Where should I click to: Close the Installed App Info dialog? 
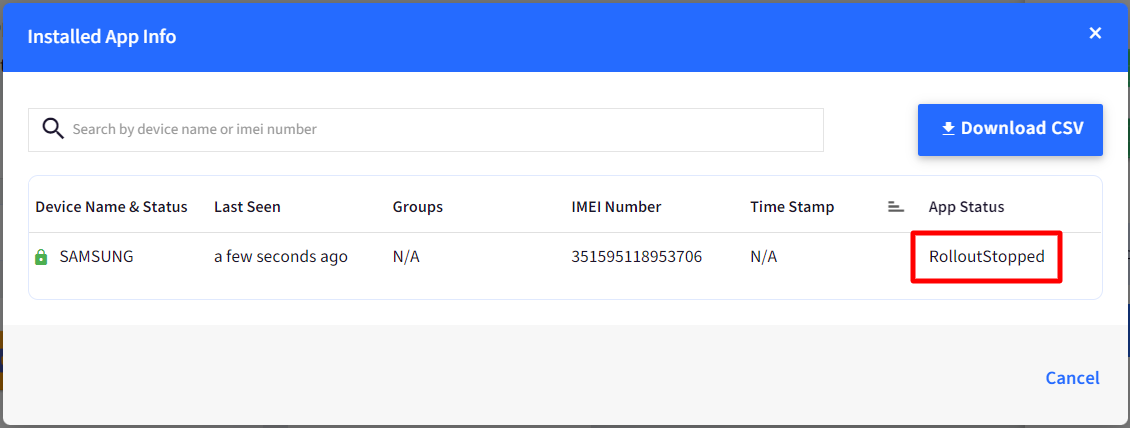tap(1095, 33)
